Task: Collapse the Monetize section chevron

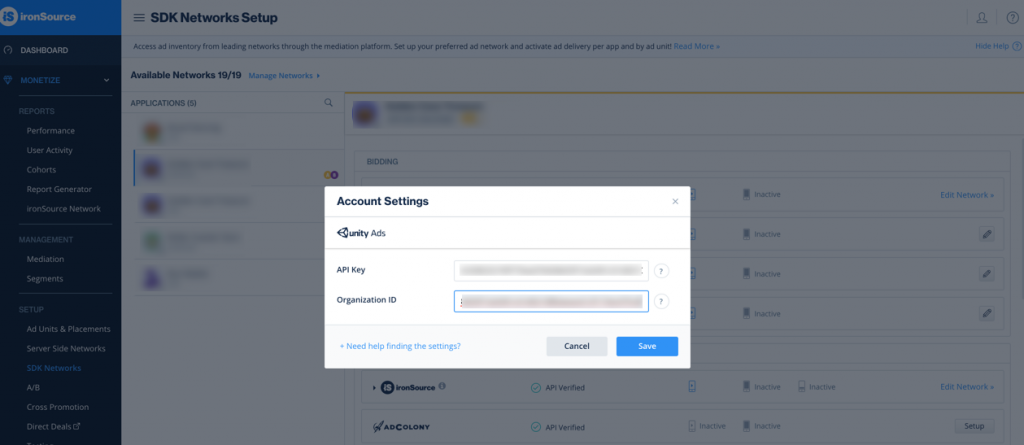Action: click(x=106, y=80)
